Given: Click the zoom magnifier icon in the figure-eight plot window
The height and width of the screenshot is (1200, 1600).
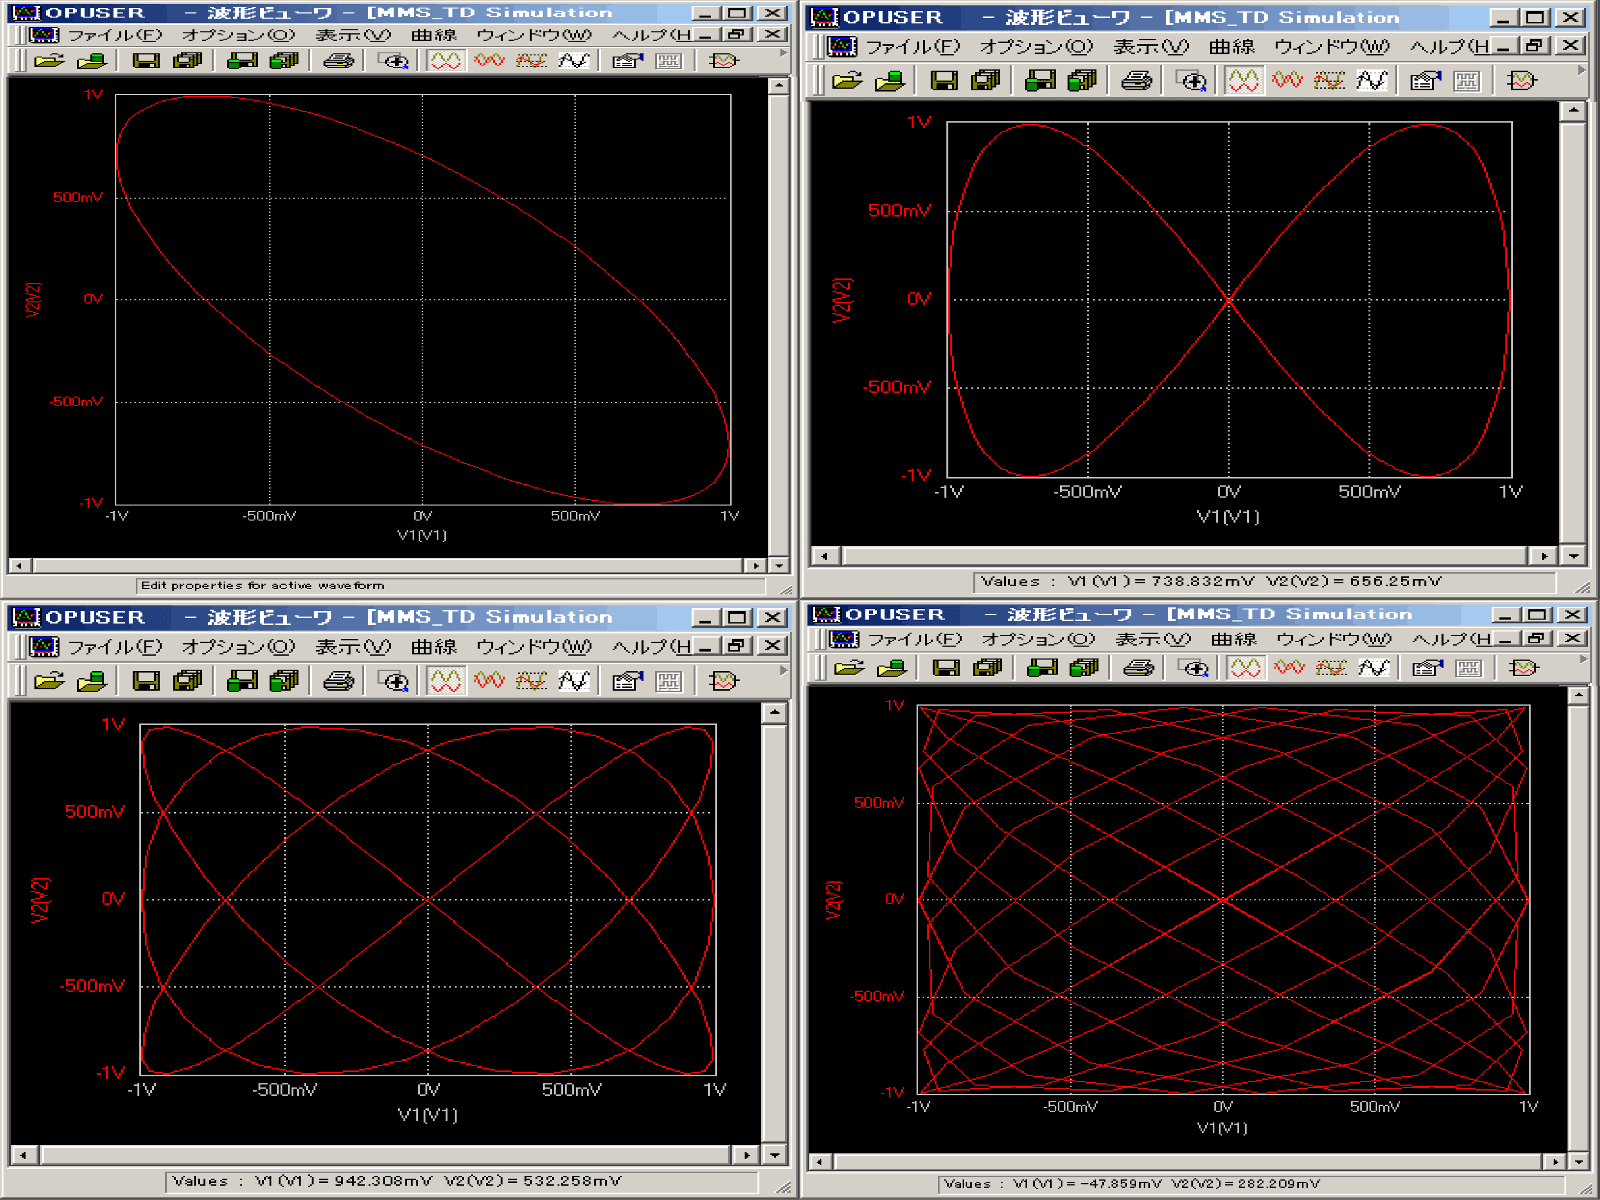Looking at the screenshot, I should click(1193, 80).
